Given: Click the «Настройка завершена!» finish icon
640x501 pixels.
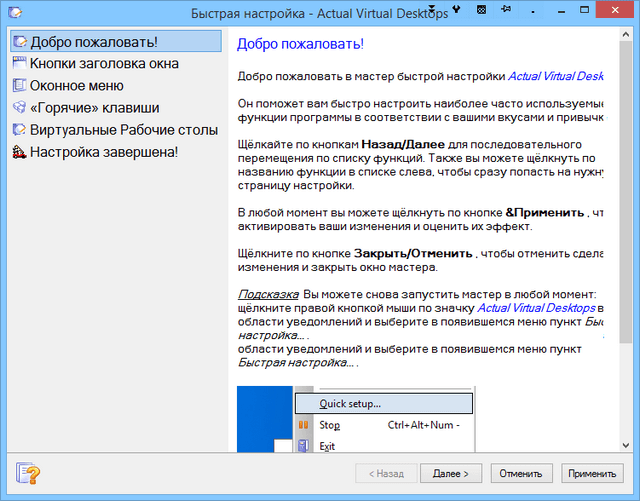Looking at the screenshot, I should (x=19, y=152).
